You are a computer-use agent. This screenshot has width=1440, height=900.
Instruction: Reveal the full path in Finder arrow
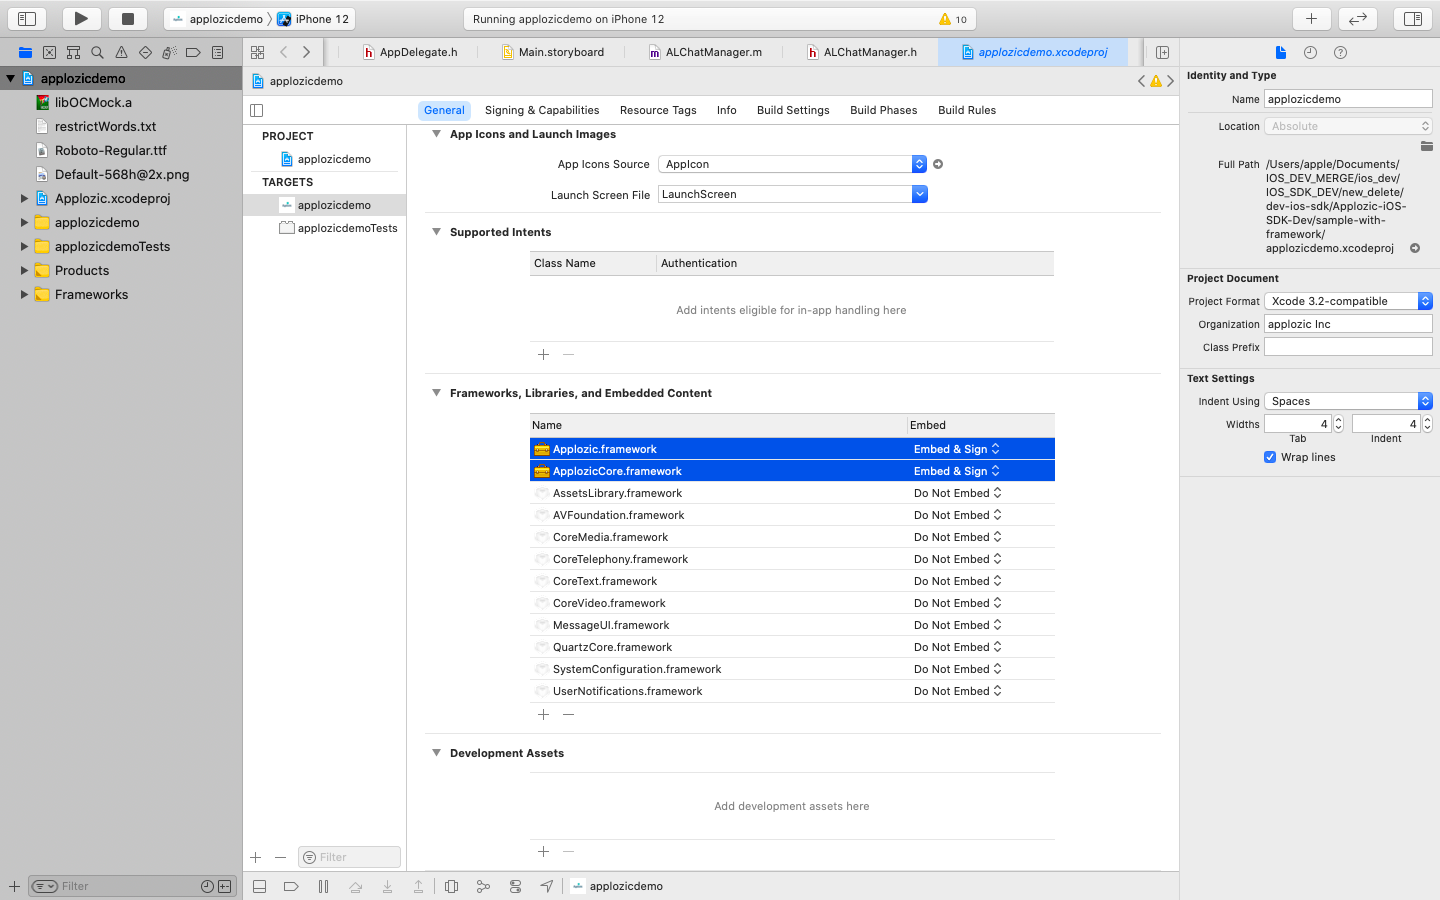click(x=1415, y=248)
